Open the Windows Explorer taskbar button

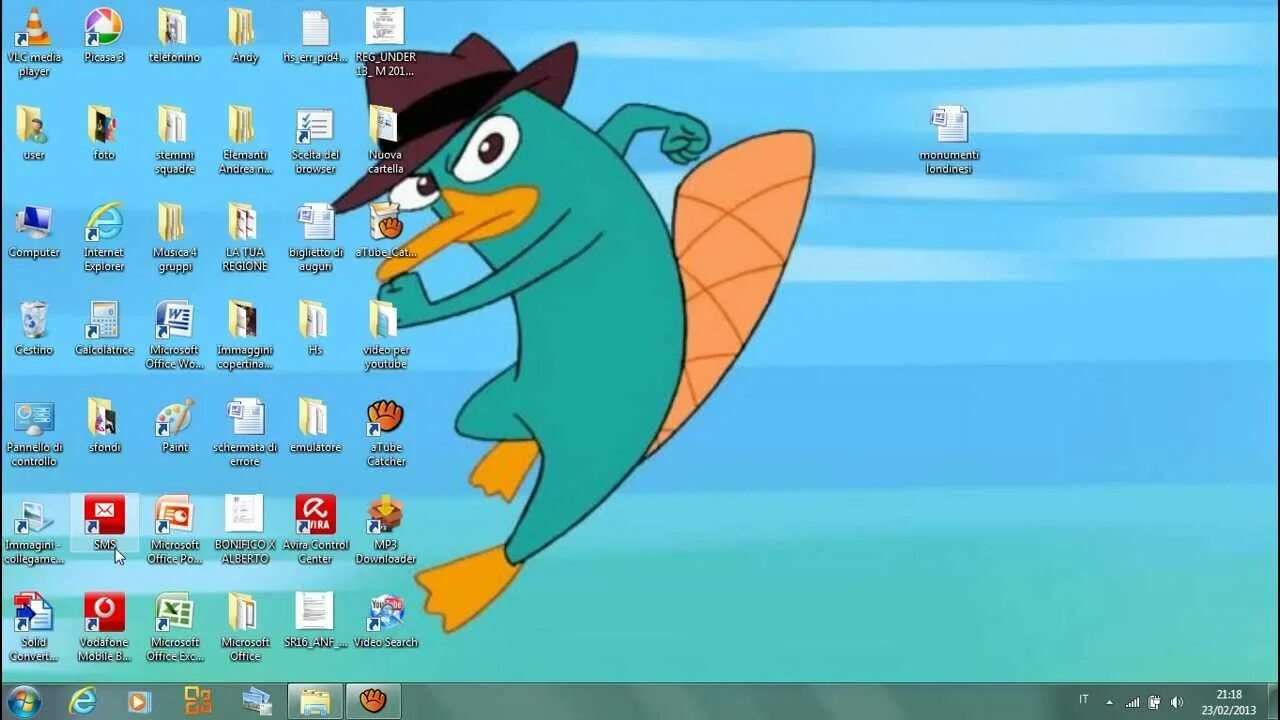click(315, 701)
